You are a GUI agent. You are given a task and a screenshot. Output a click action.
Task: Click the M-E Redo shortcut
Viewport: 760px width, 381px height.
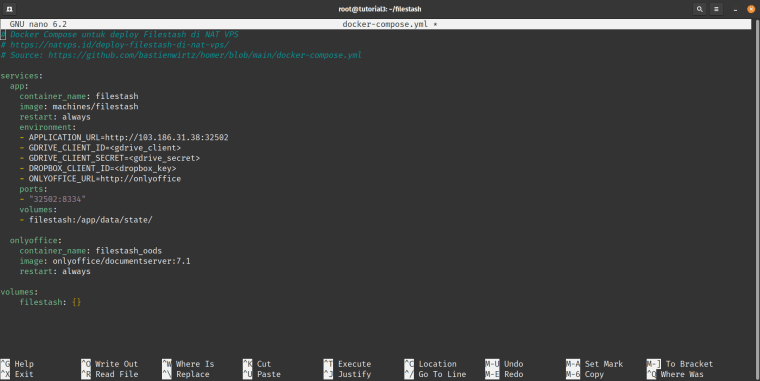(x=504, y=374)
